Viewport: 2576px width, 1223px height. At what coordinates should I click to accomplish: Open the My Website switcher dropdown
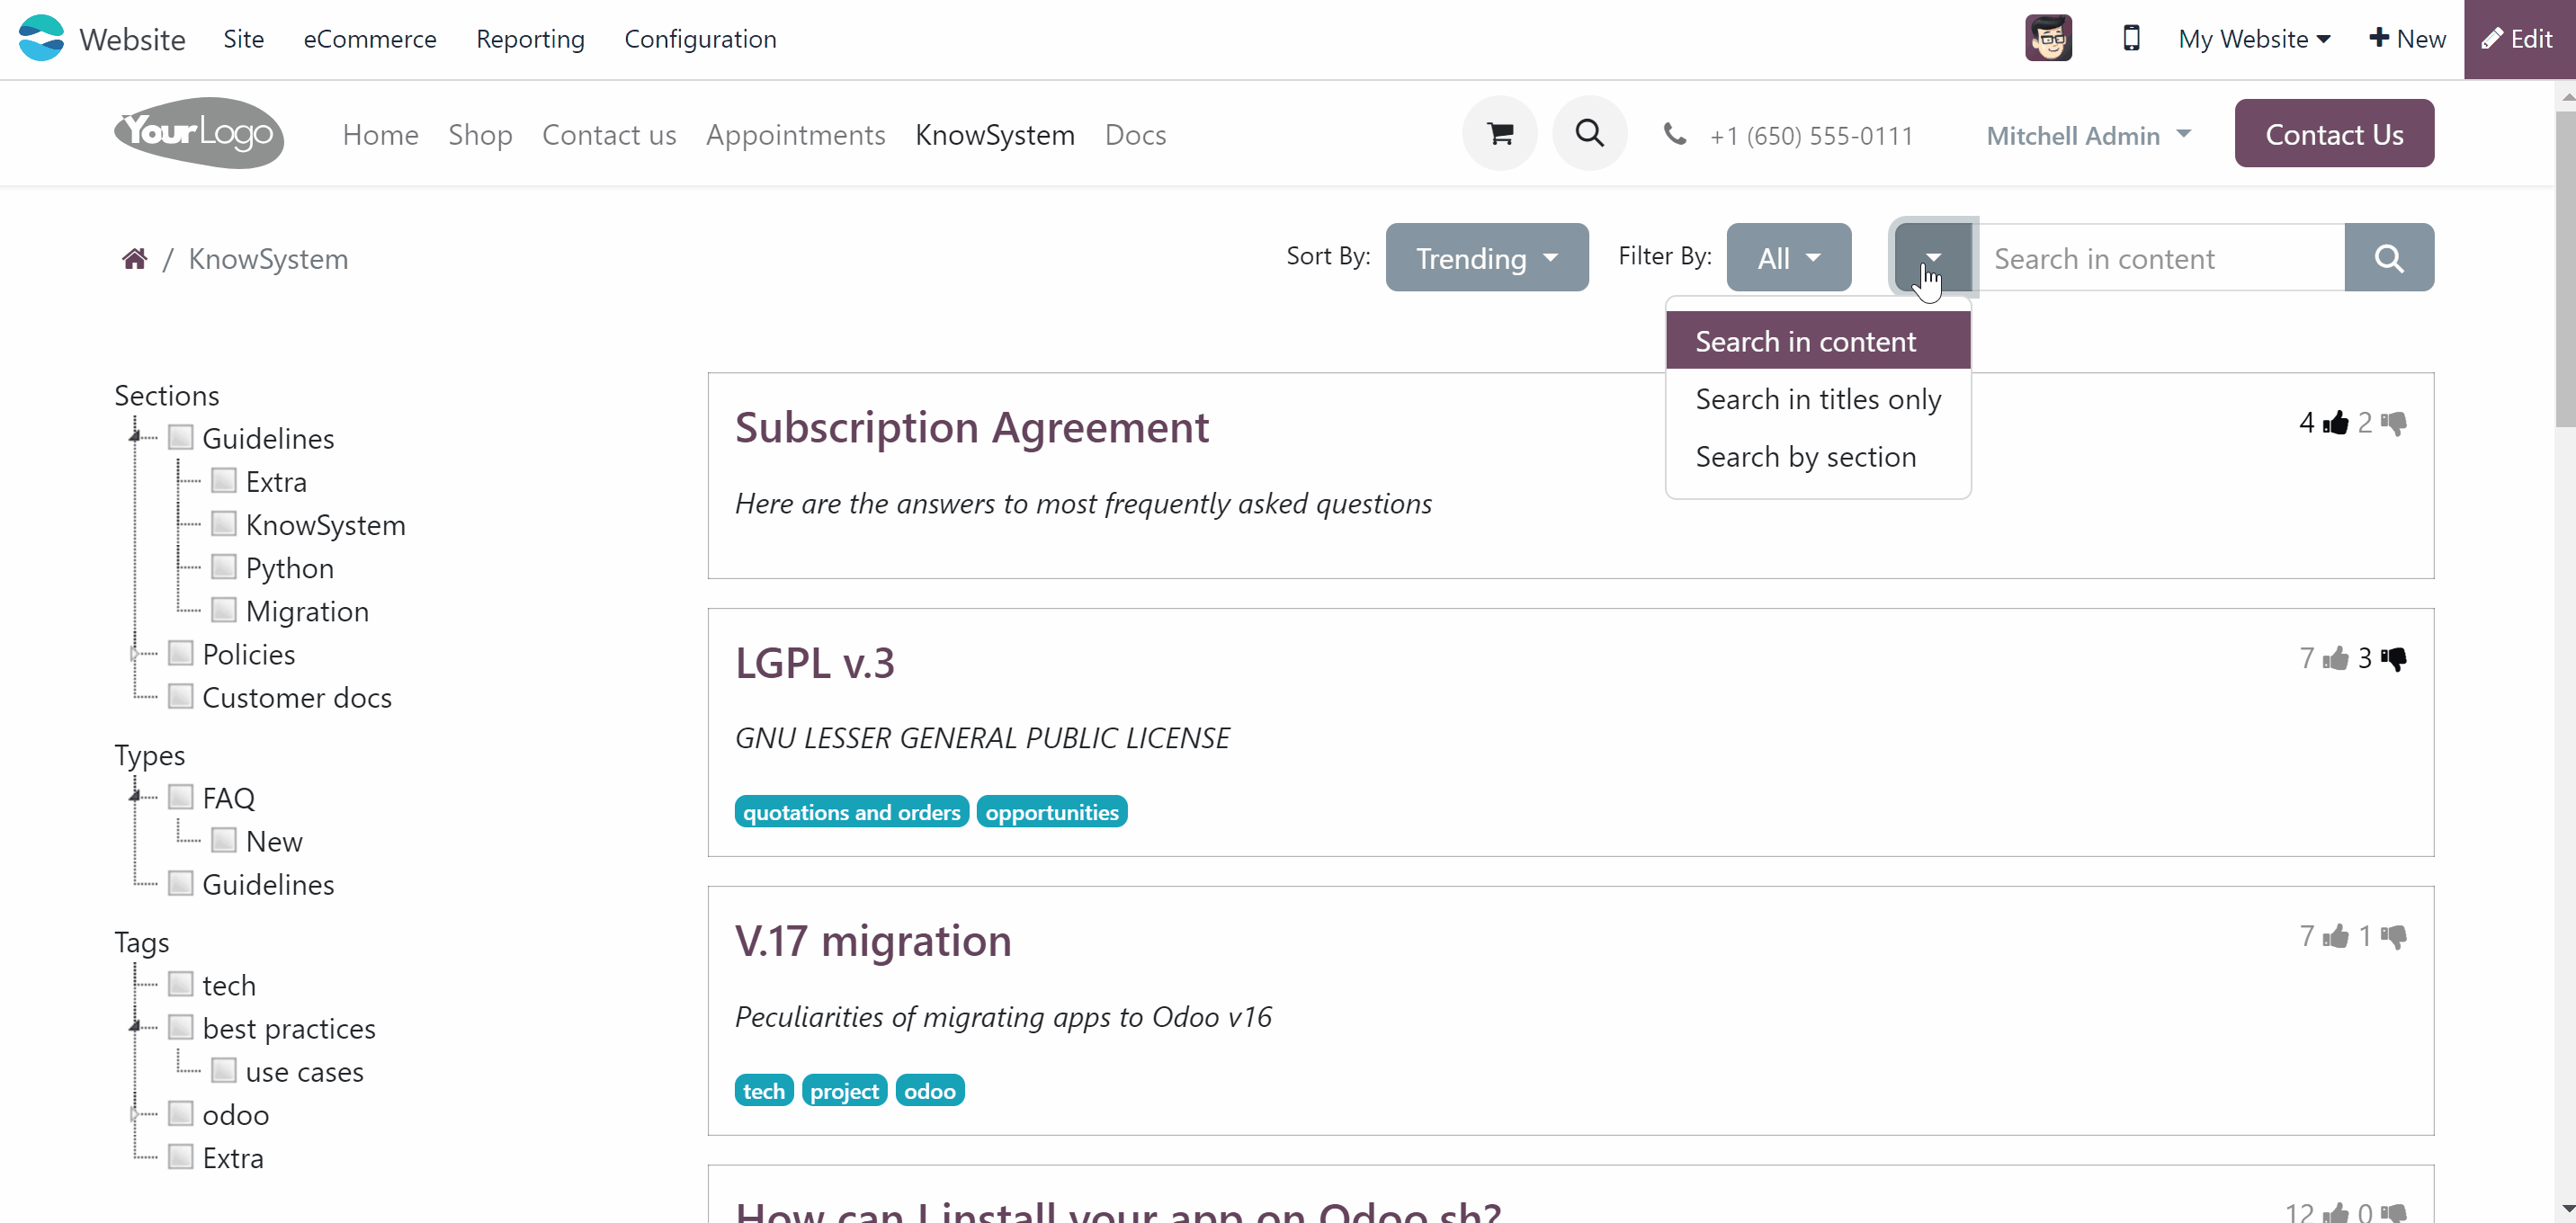click(2255, 39)
